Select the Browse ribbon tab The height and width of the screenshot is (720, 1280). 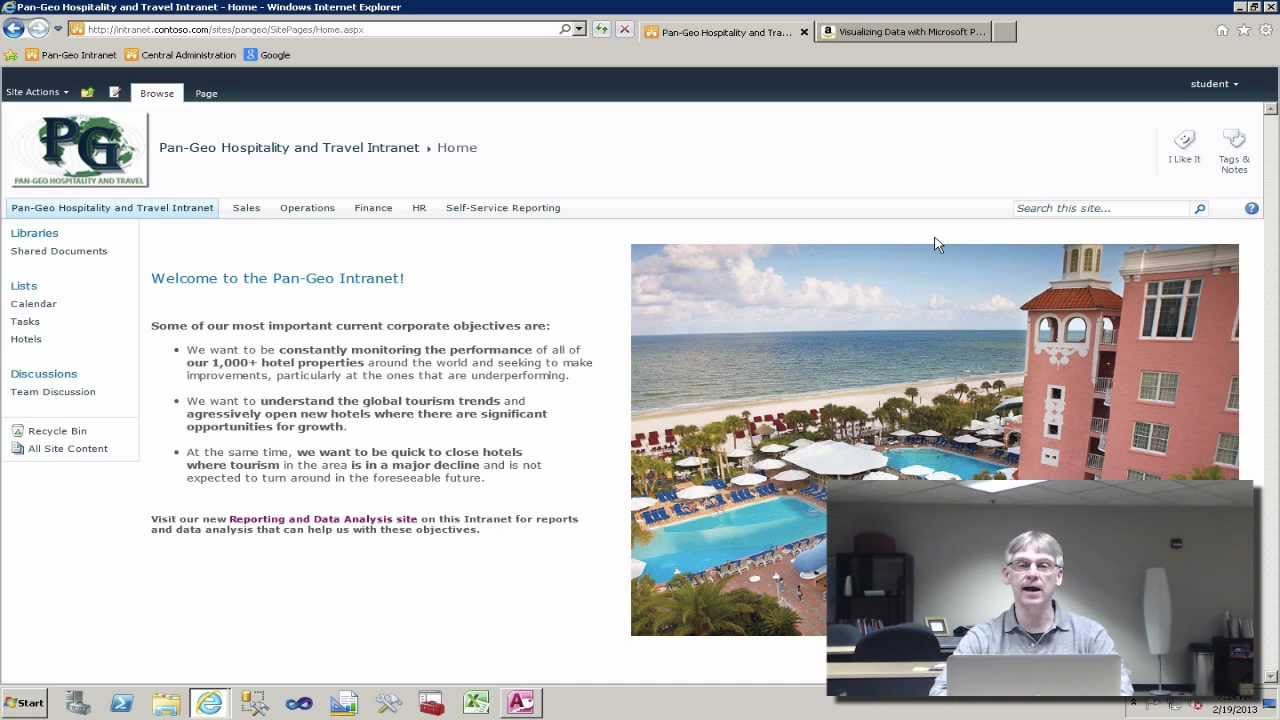click(x=157, y=93)
